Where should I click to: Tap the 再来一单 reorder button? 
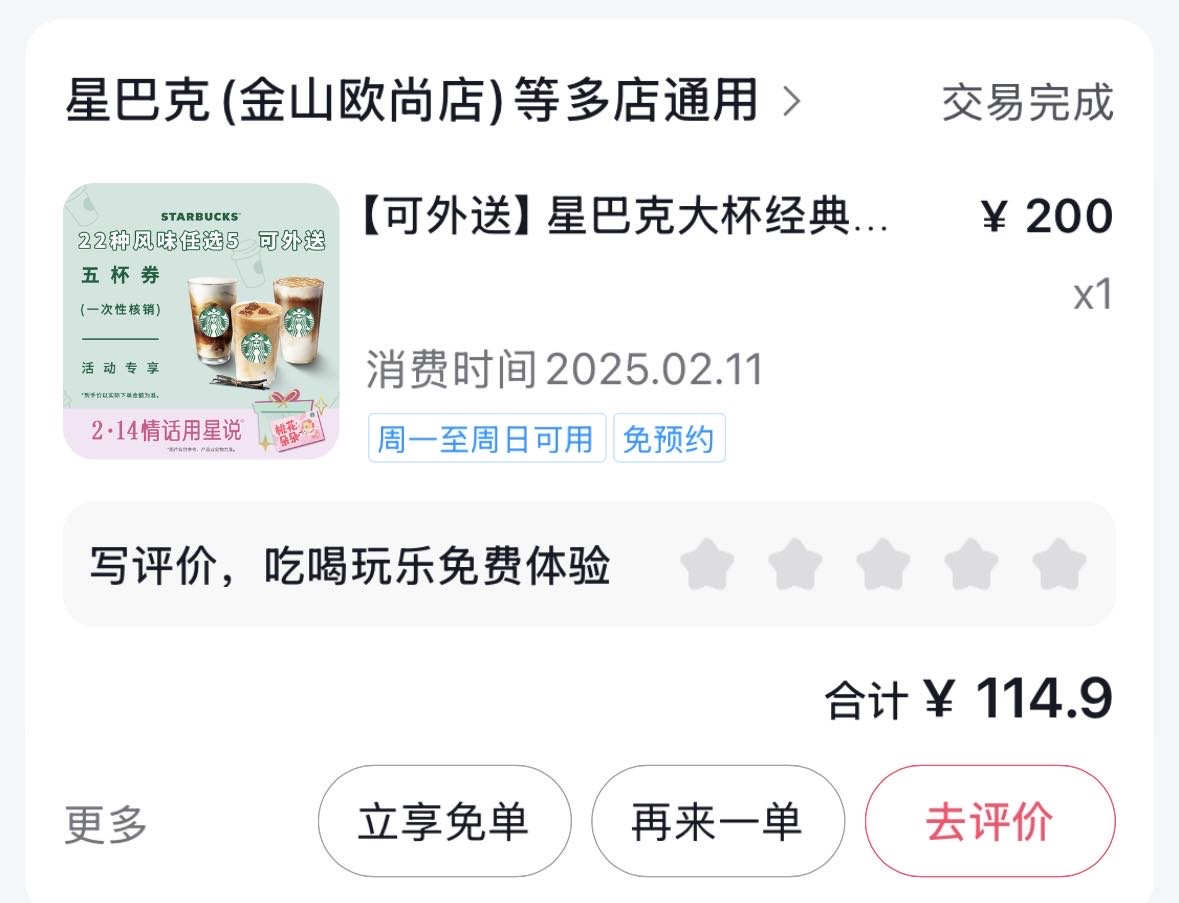point(717,821)
